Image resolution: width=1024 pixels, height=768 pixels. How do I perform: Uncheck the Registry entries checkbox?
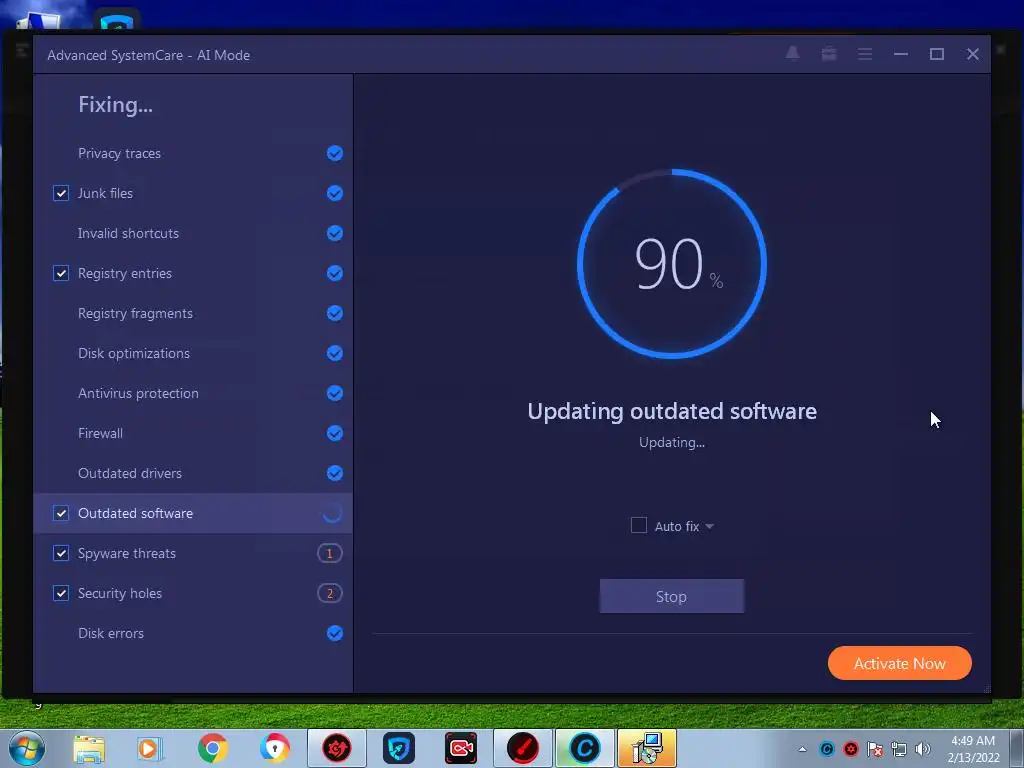click(61, 273)
